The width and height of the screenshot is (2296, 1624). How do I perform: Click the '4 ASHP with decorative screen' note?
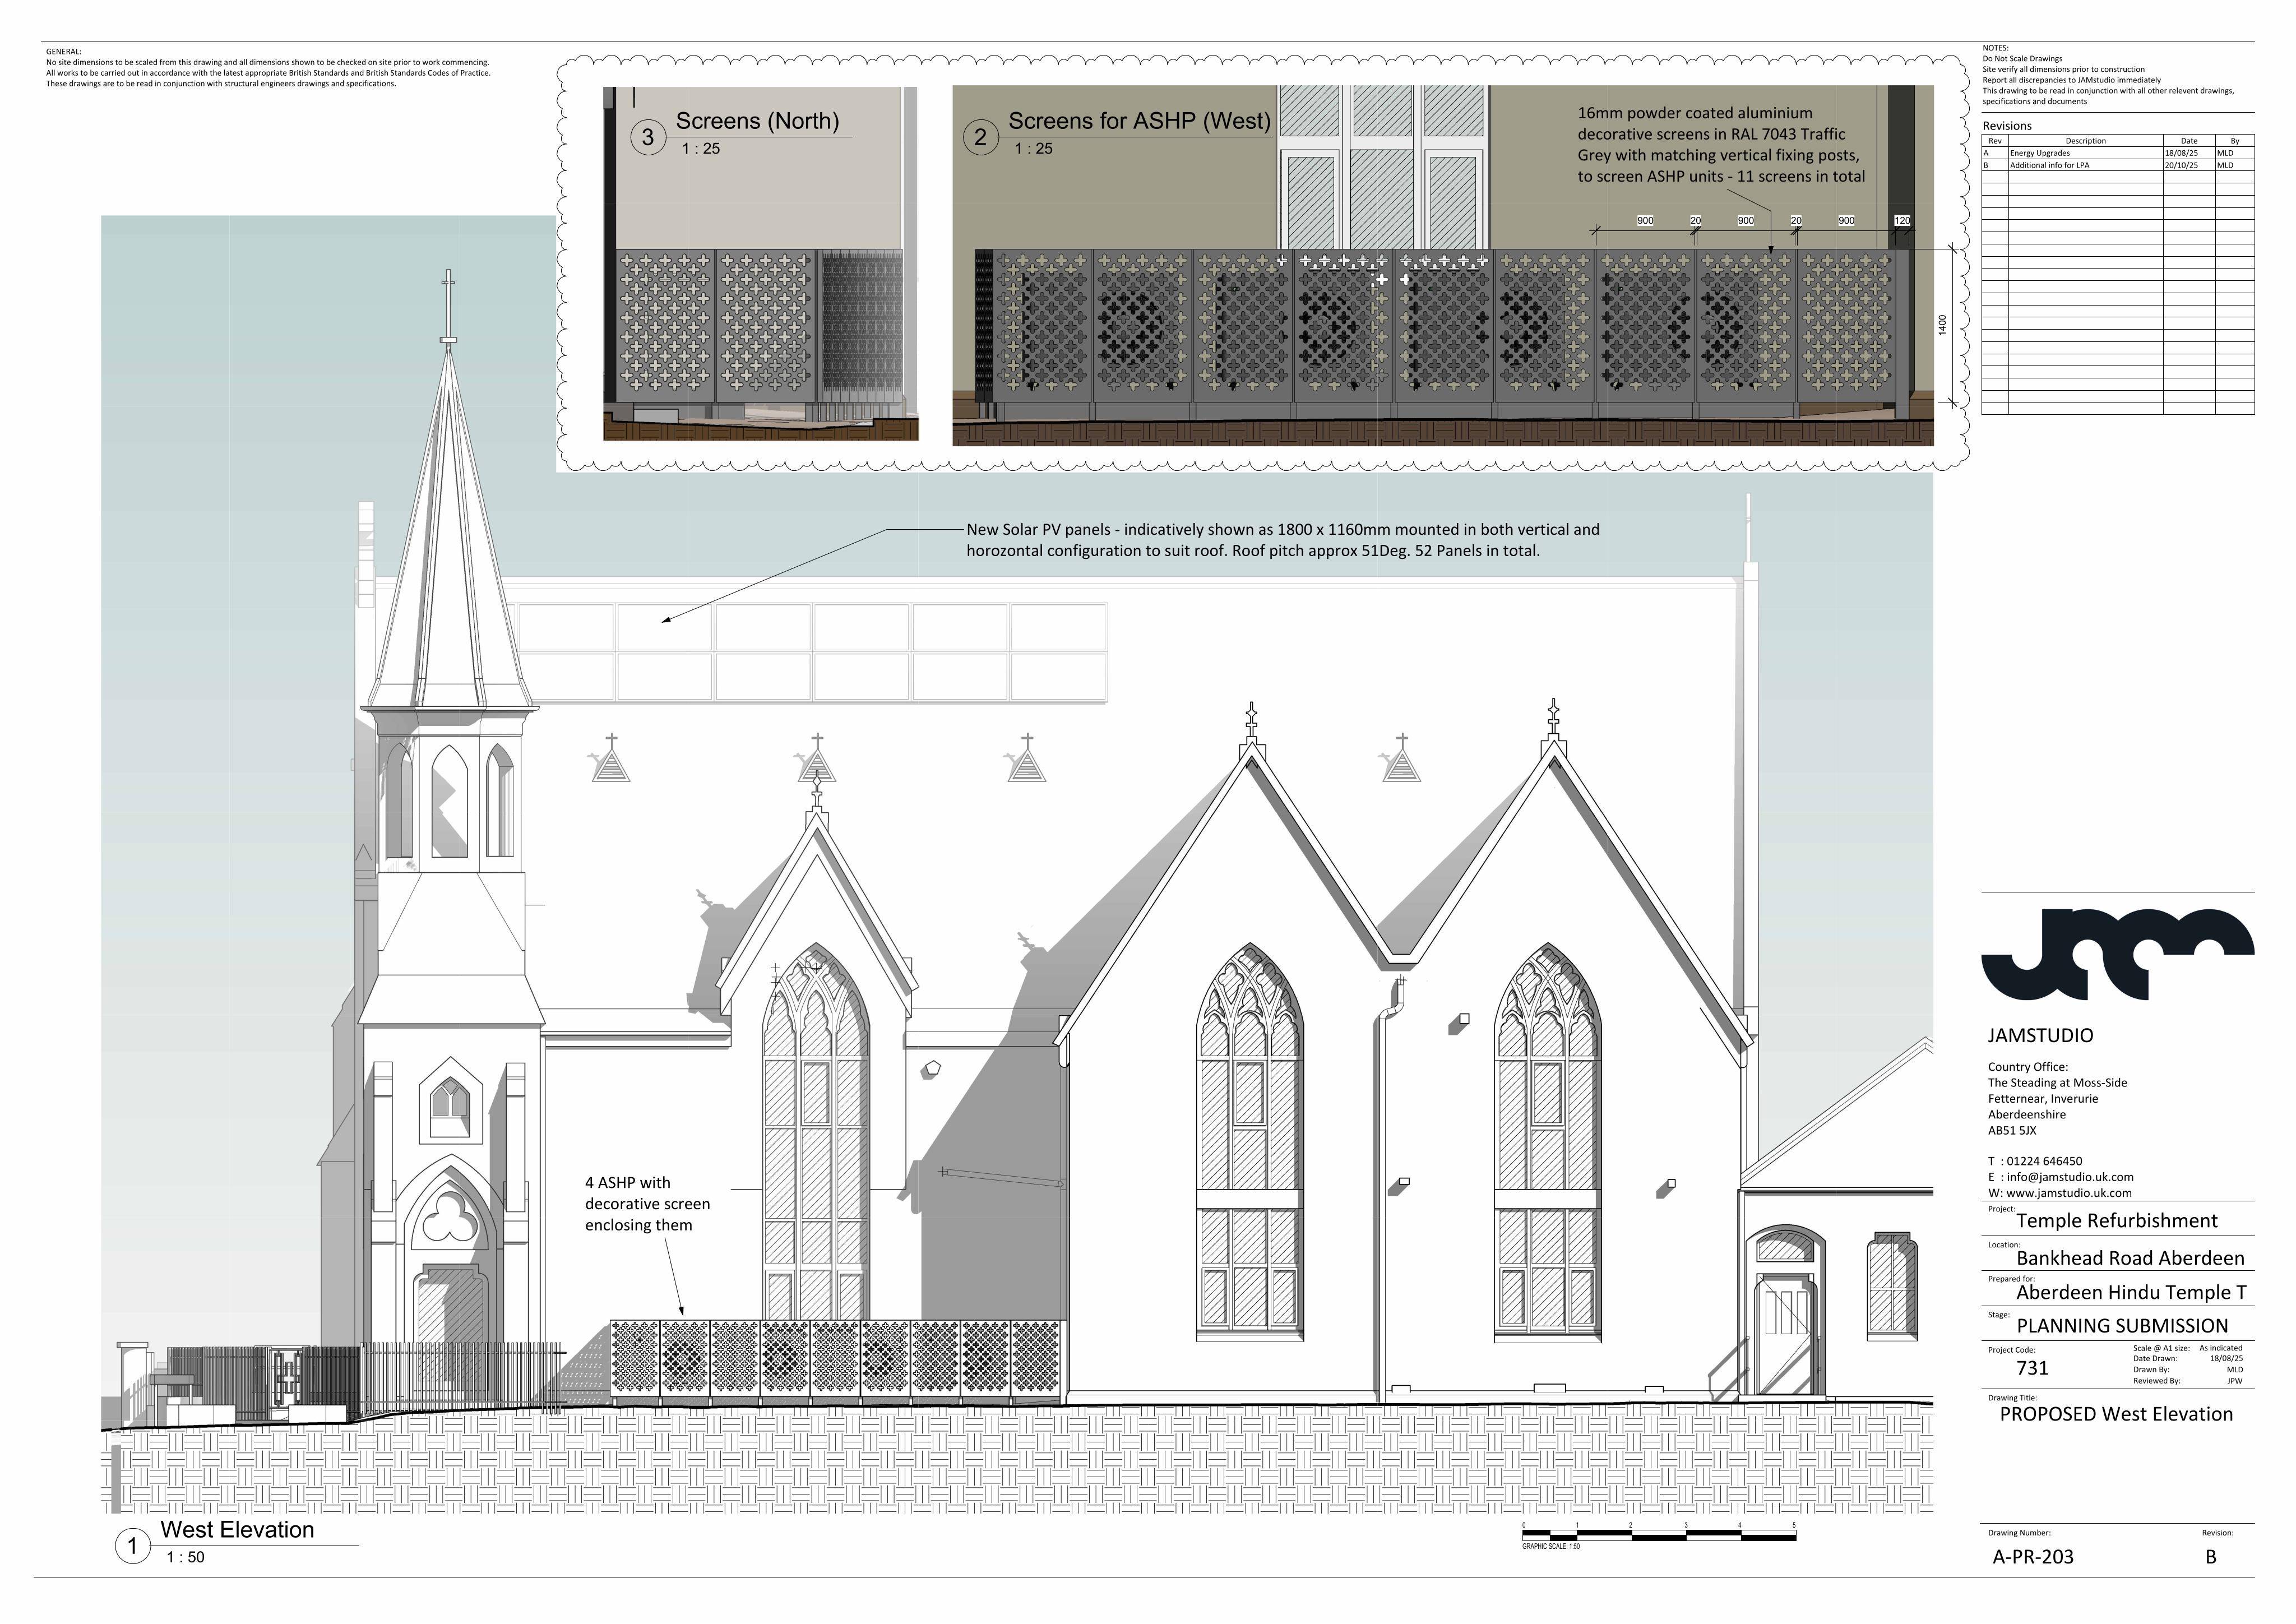pyautogui.click(x=647, y=1204)
